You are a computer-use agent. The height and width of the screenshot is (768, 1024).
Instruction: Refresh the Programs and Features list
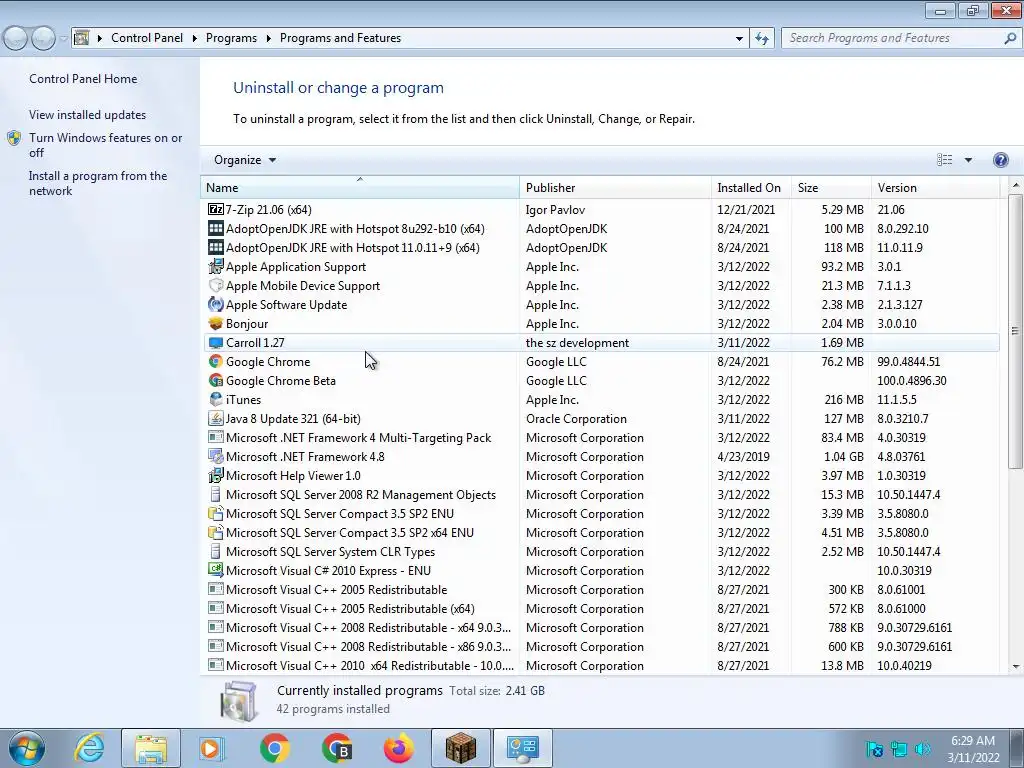[x=762, y=39]
